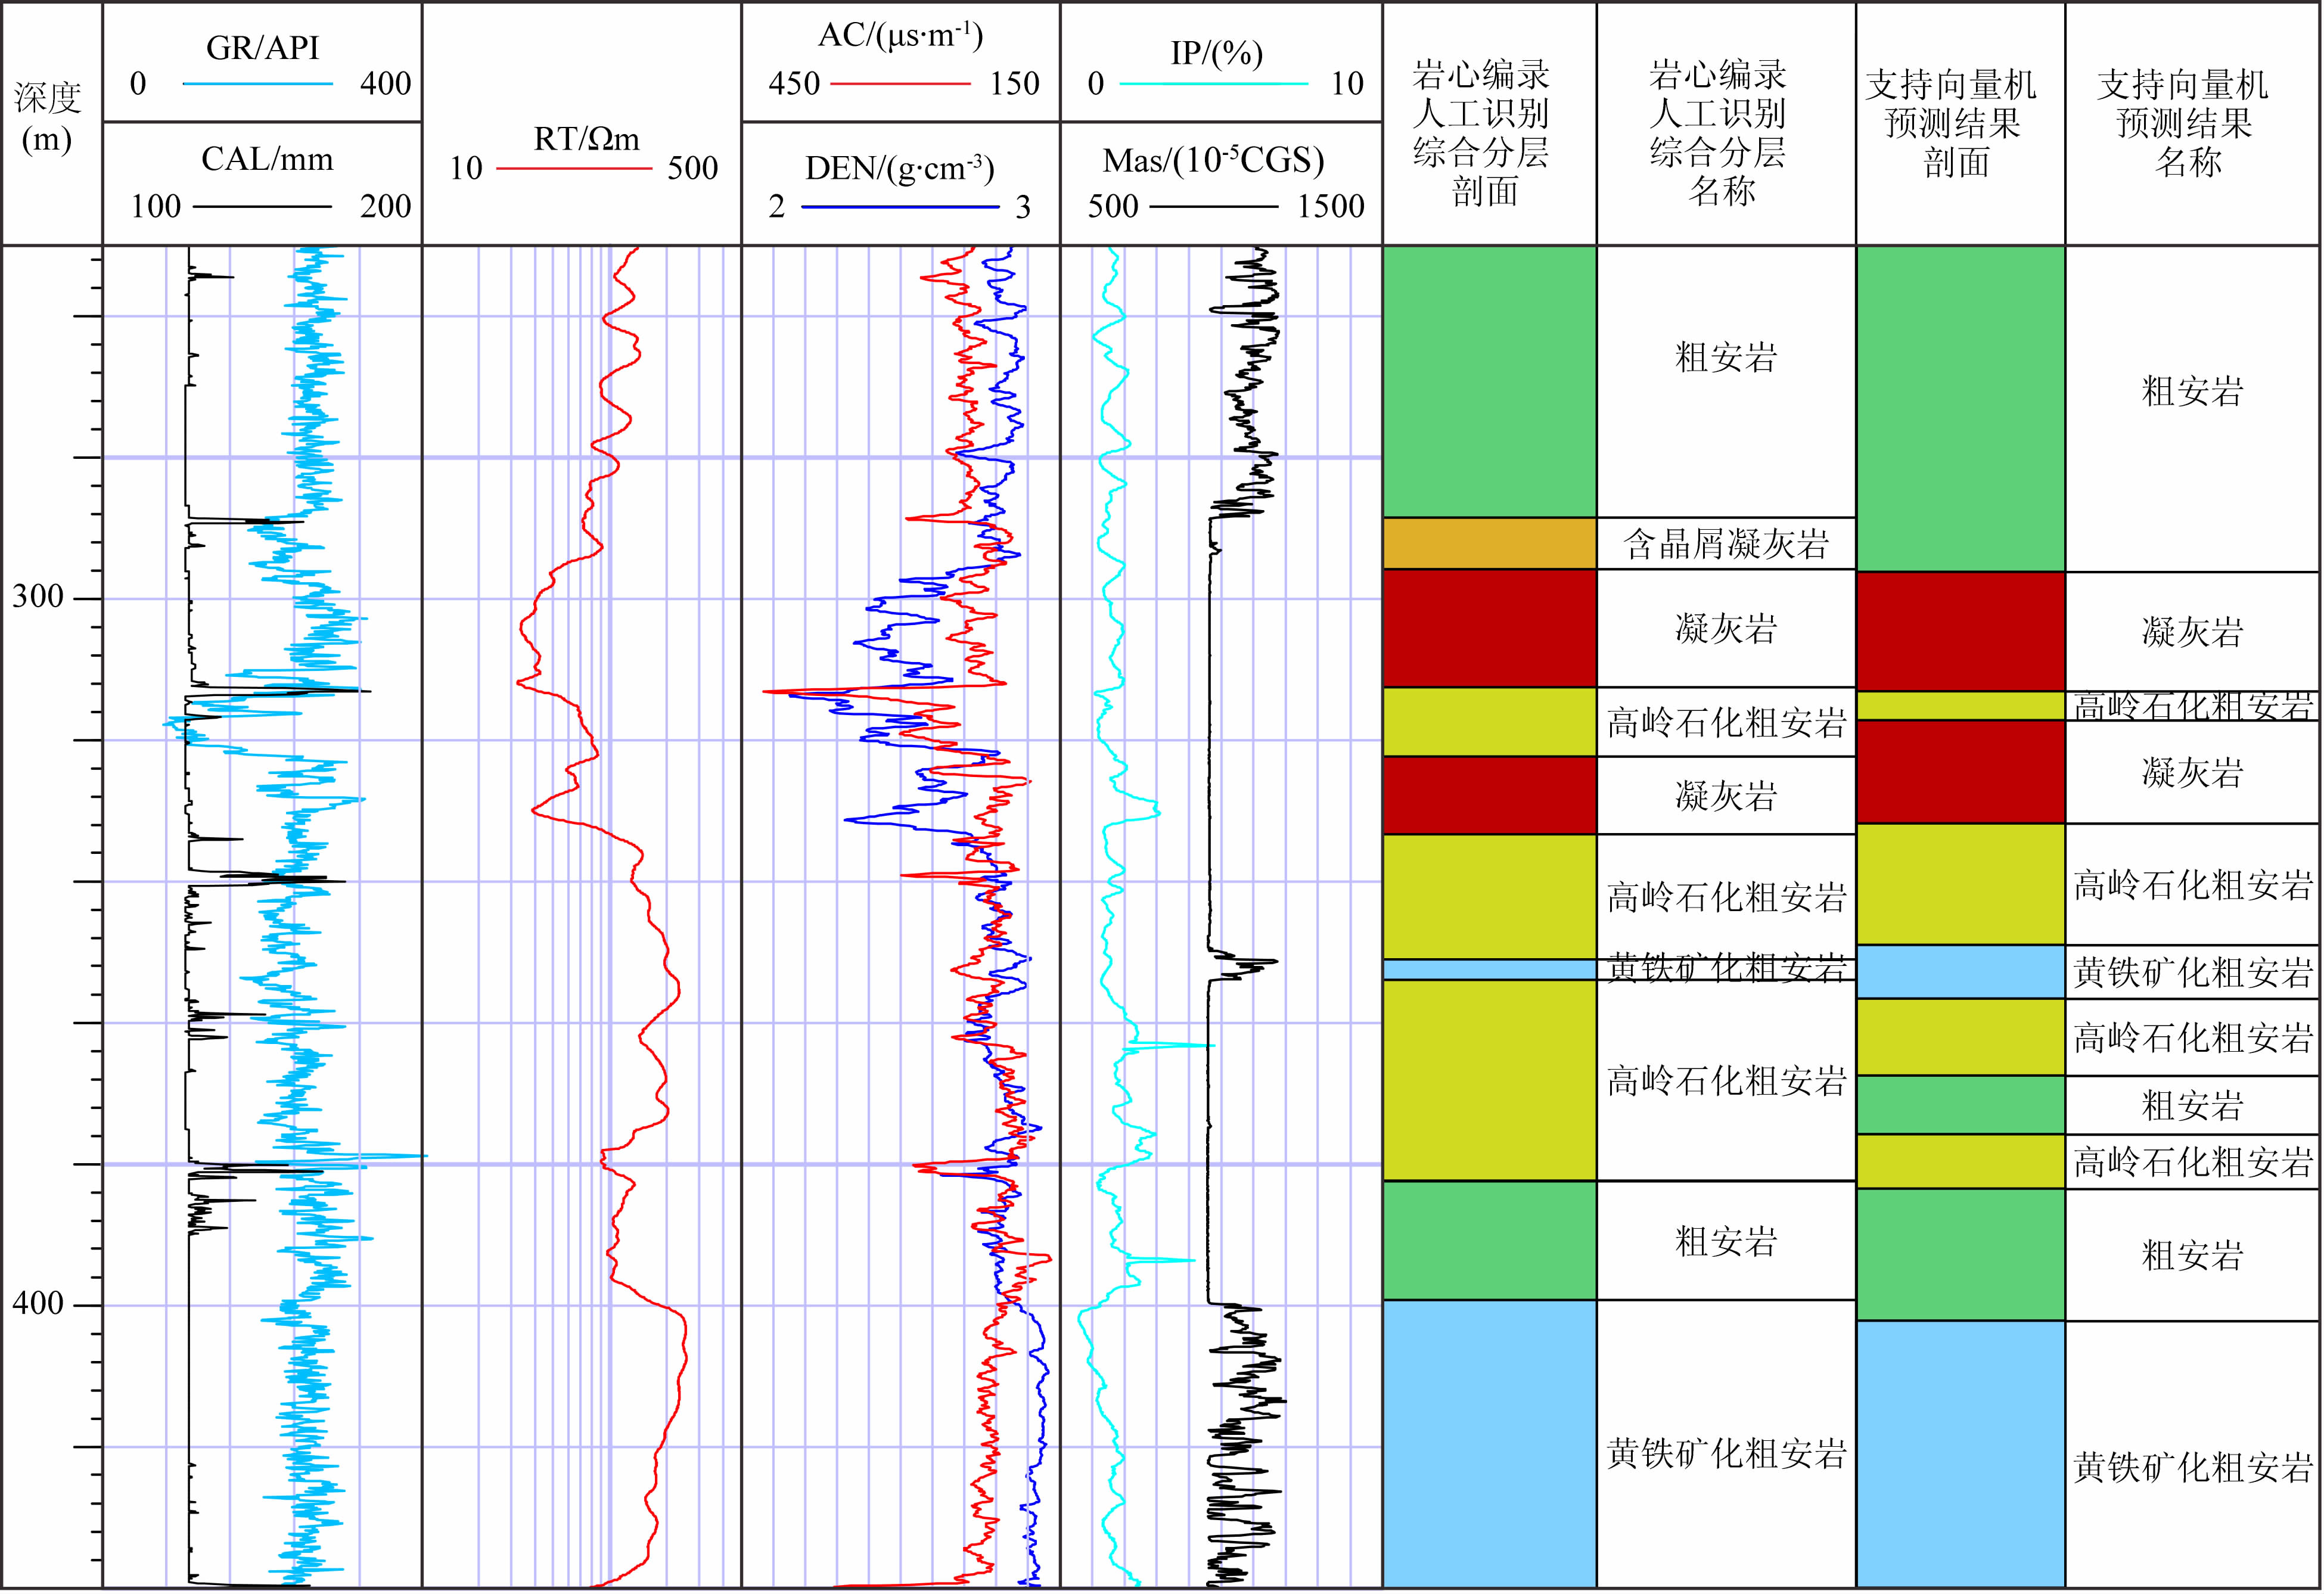Click the thin yellow 高岭石化粗安岩 SVM strip
2324x1594 pixels.
pyautogui.click(x=1960, y=706)
